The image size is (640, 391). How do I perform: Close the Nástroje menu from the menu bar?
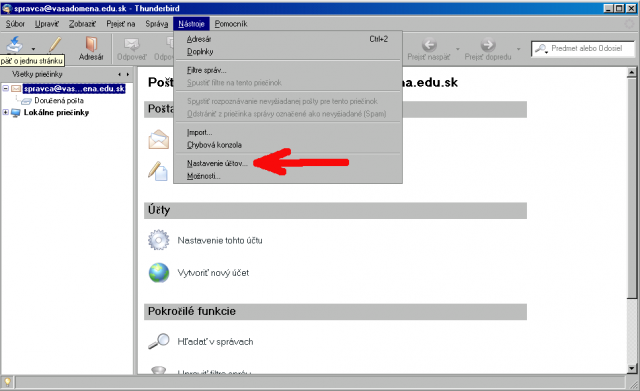[191, 24]
